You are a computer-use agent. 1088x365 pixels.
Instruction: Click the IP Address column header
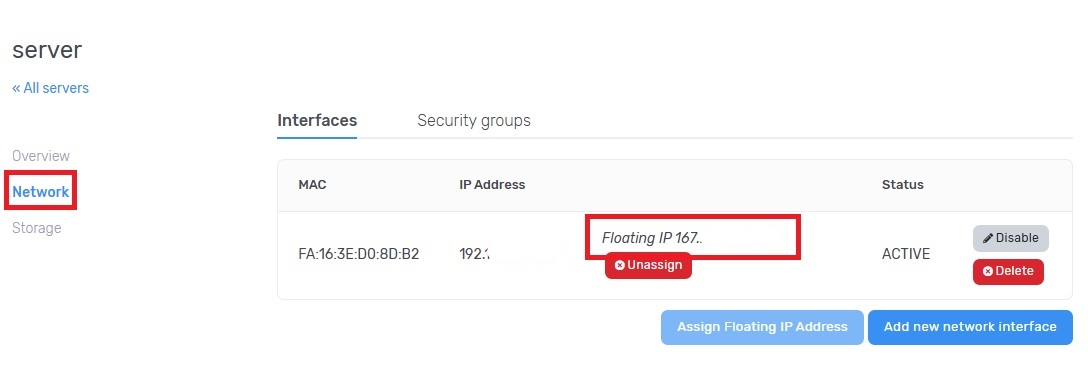[x=492, y=185]
